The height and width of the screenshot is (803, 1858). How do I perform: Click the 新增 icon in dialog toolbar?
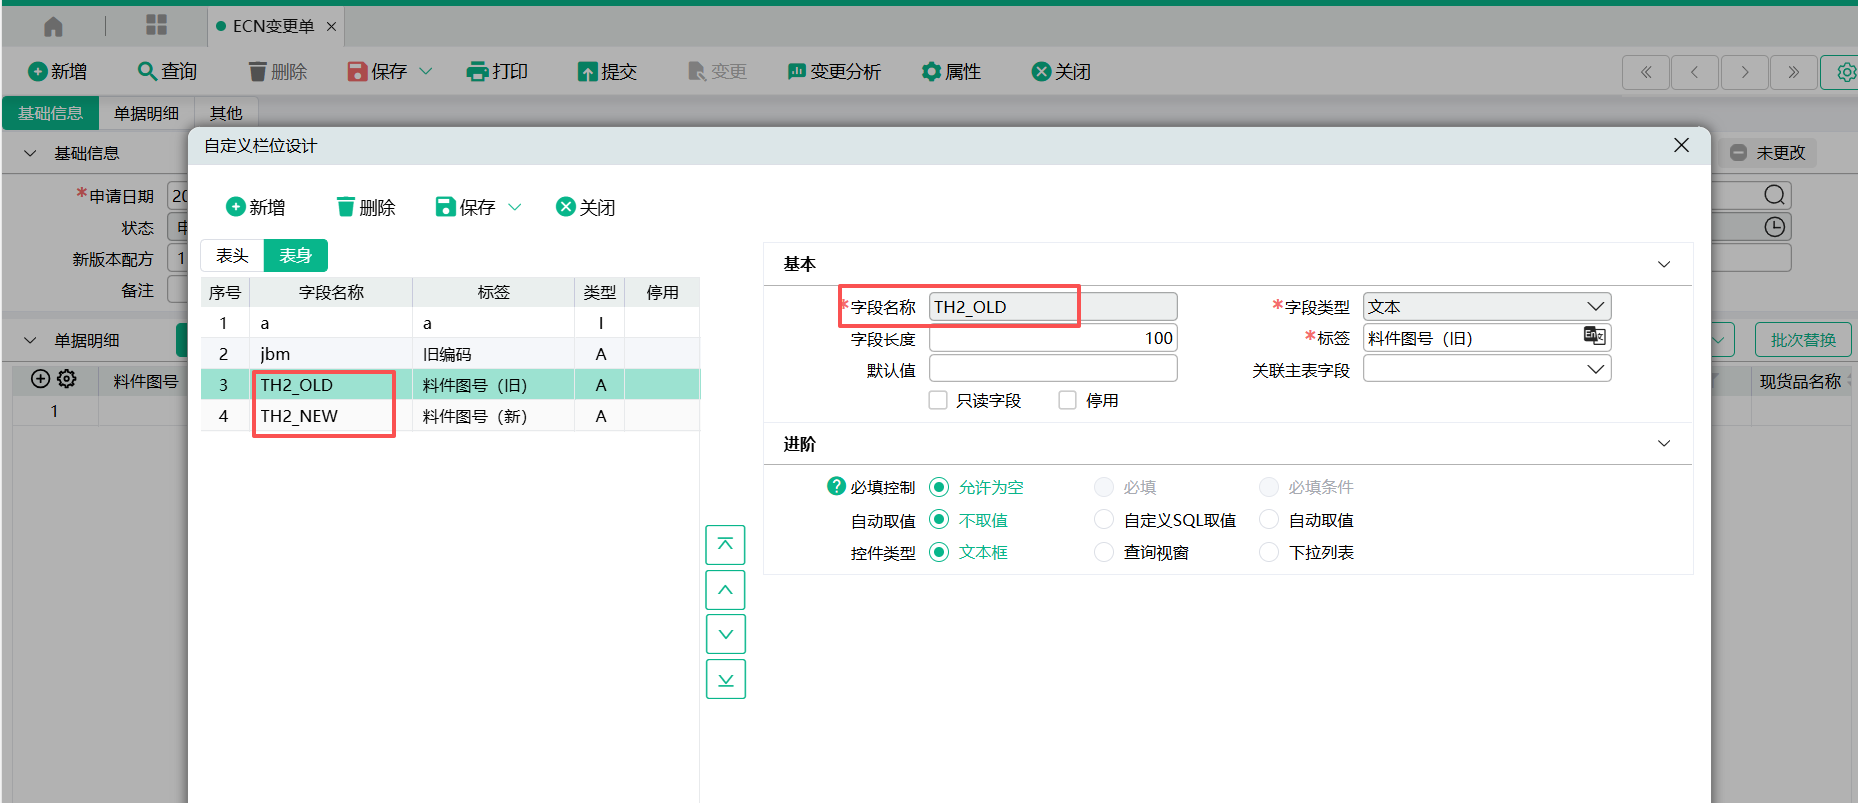point(236,207)
